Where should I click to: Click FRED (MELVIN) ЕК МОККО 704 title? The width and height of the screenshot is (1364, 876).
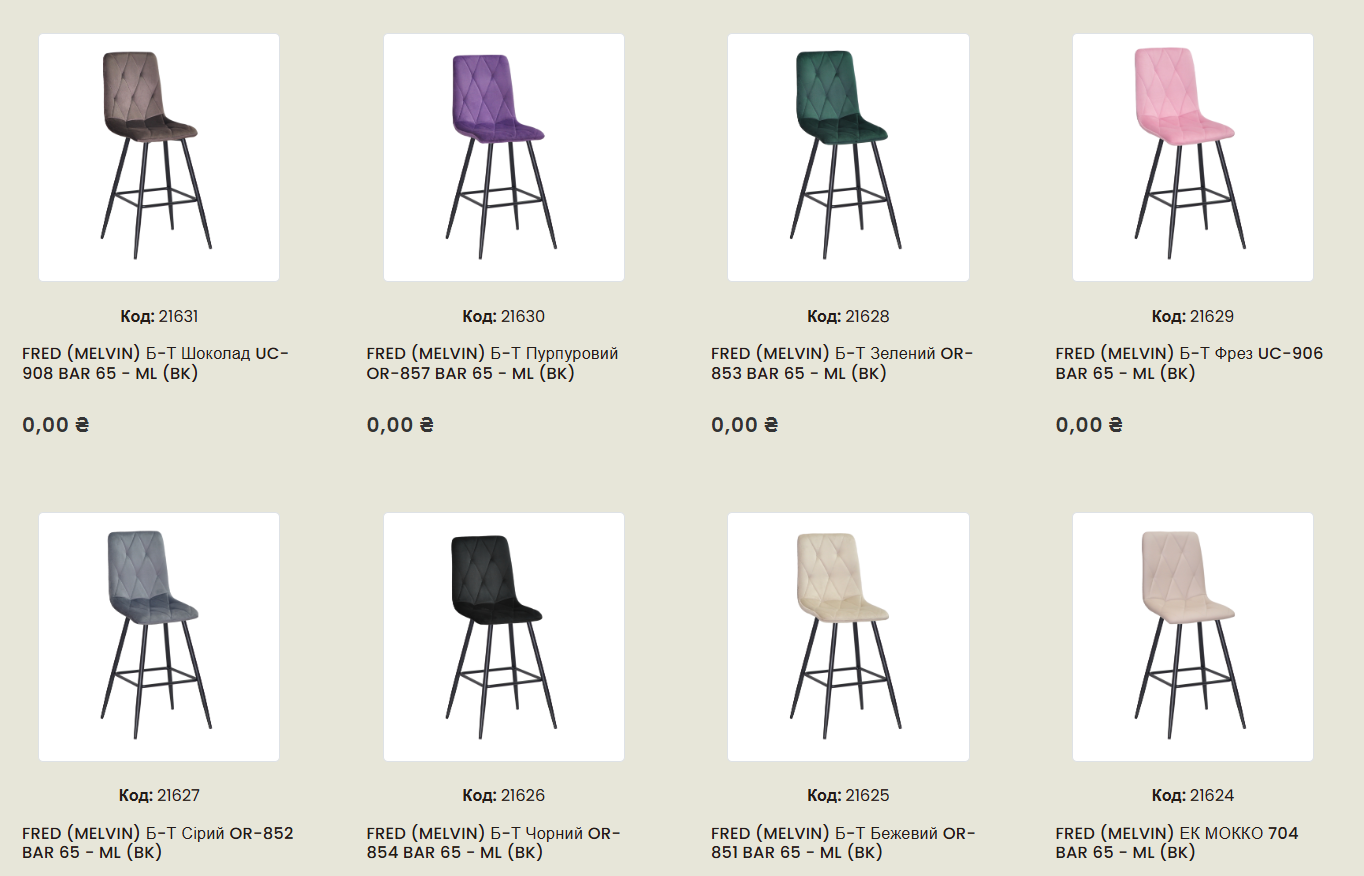click(1177, 842)
